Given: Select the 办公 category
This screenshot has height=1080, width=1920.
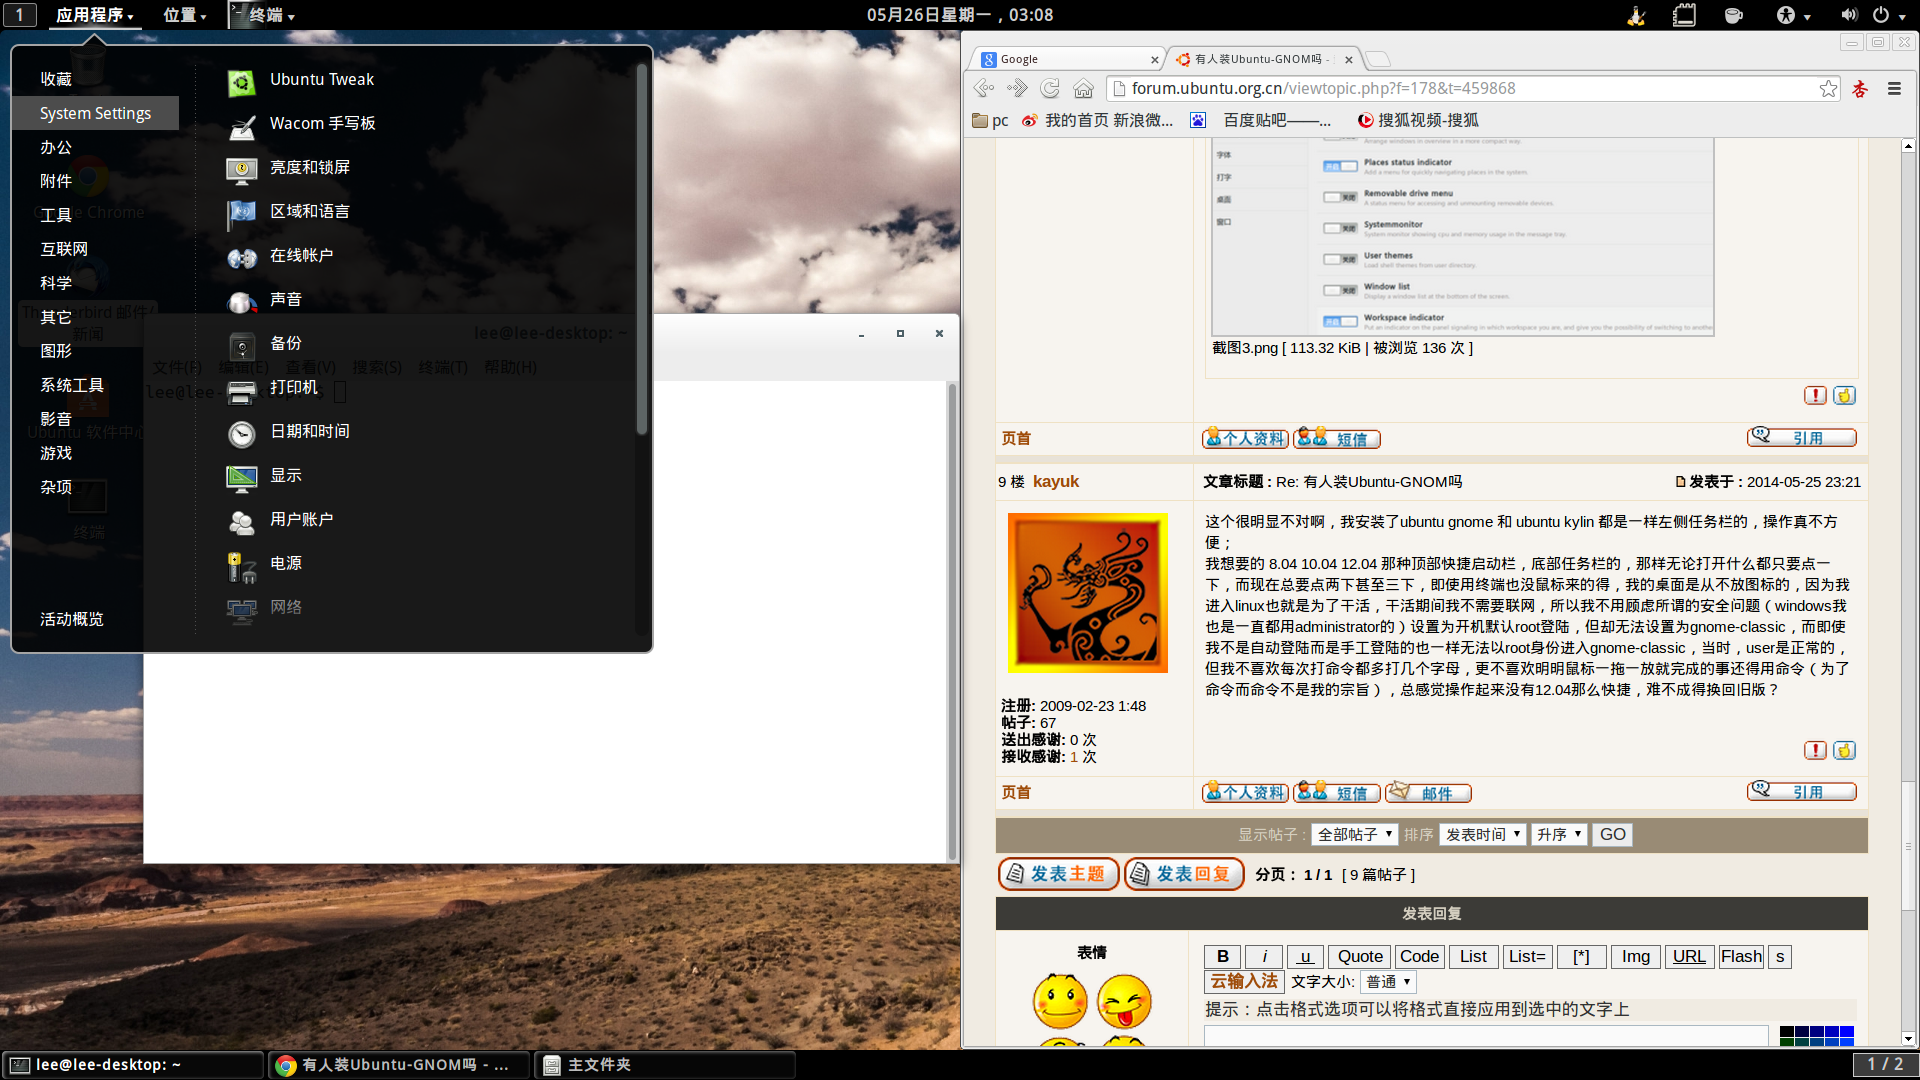Looking at the screenshot, I should tap(56, 147).
